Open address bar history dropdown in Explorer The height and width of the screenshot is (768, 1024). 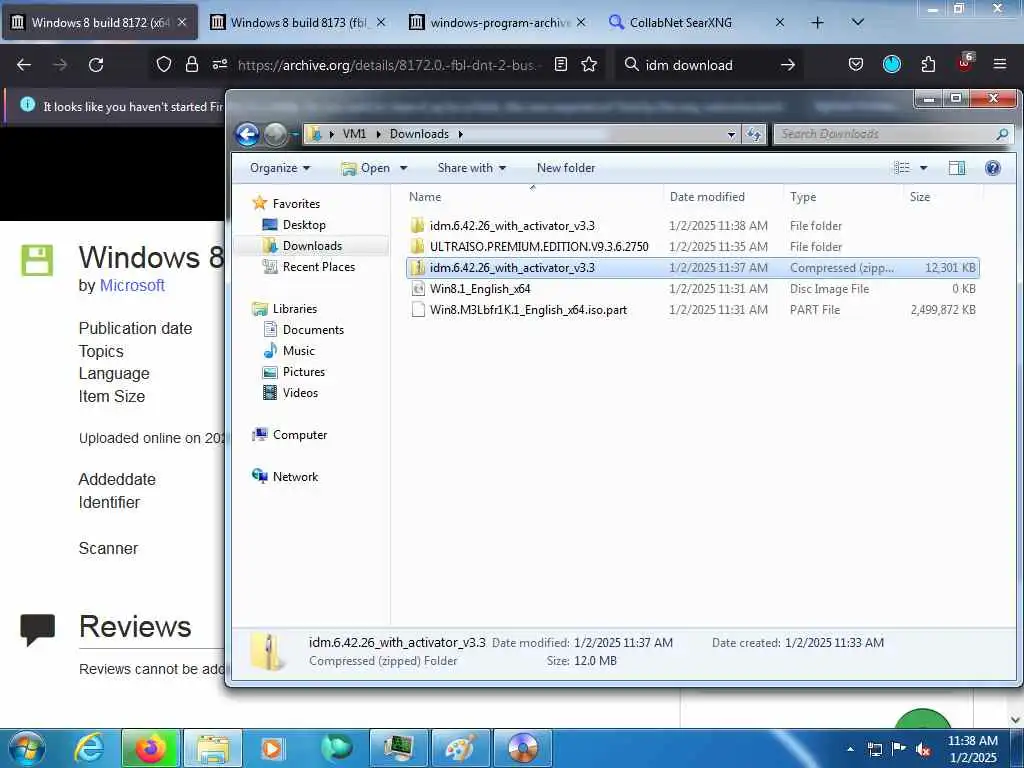point(731,135)
